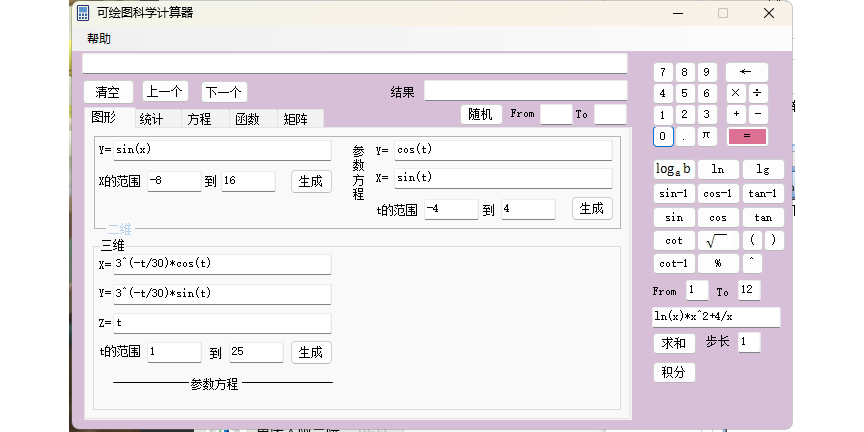The image size is (864, 432).
Task: Insert a closing parenthesis
Action: pyautogui.click(x=774, y=241)
